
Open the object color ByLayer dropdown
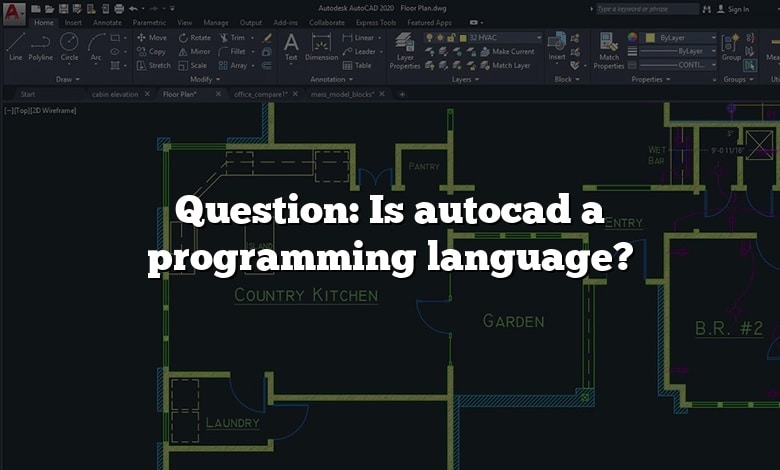pyautogui.click(x=713, y=37)
